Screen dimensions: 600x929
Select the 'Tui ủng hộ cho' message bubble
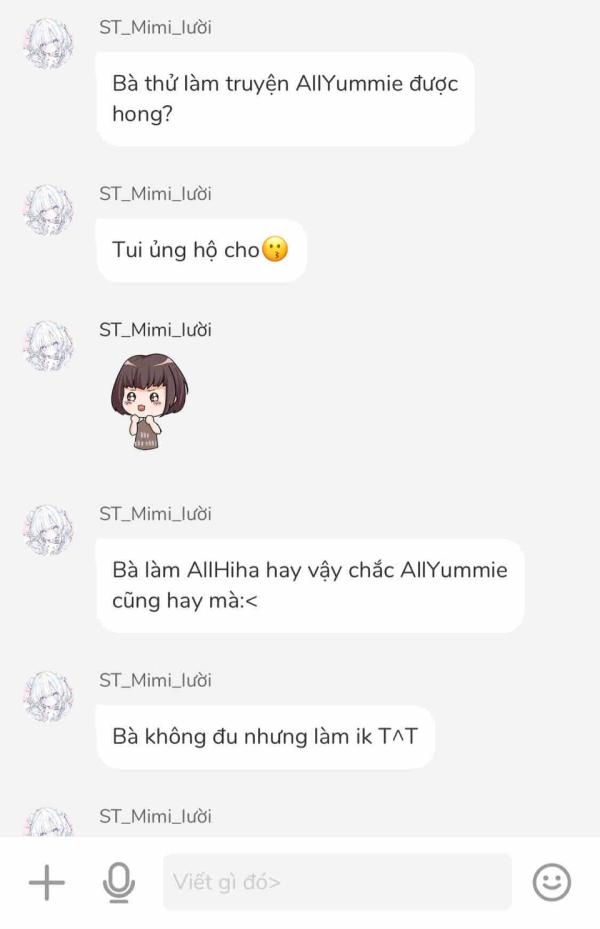point(201,250)
